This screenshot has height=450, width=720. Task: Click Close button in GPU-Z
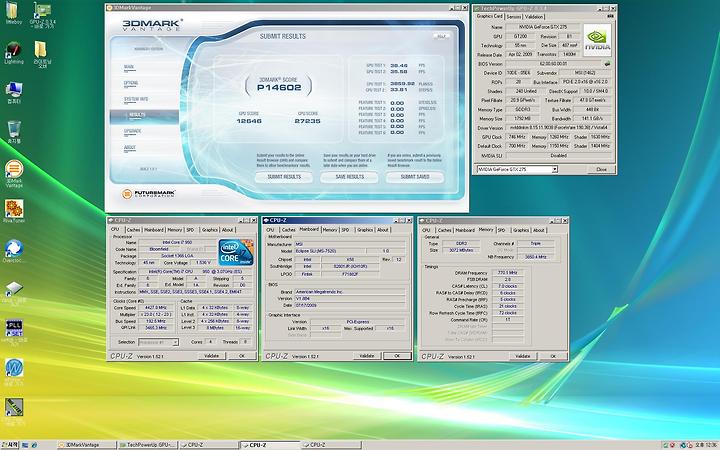coord(601,169)
